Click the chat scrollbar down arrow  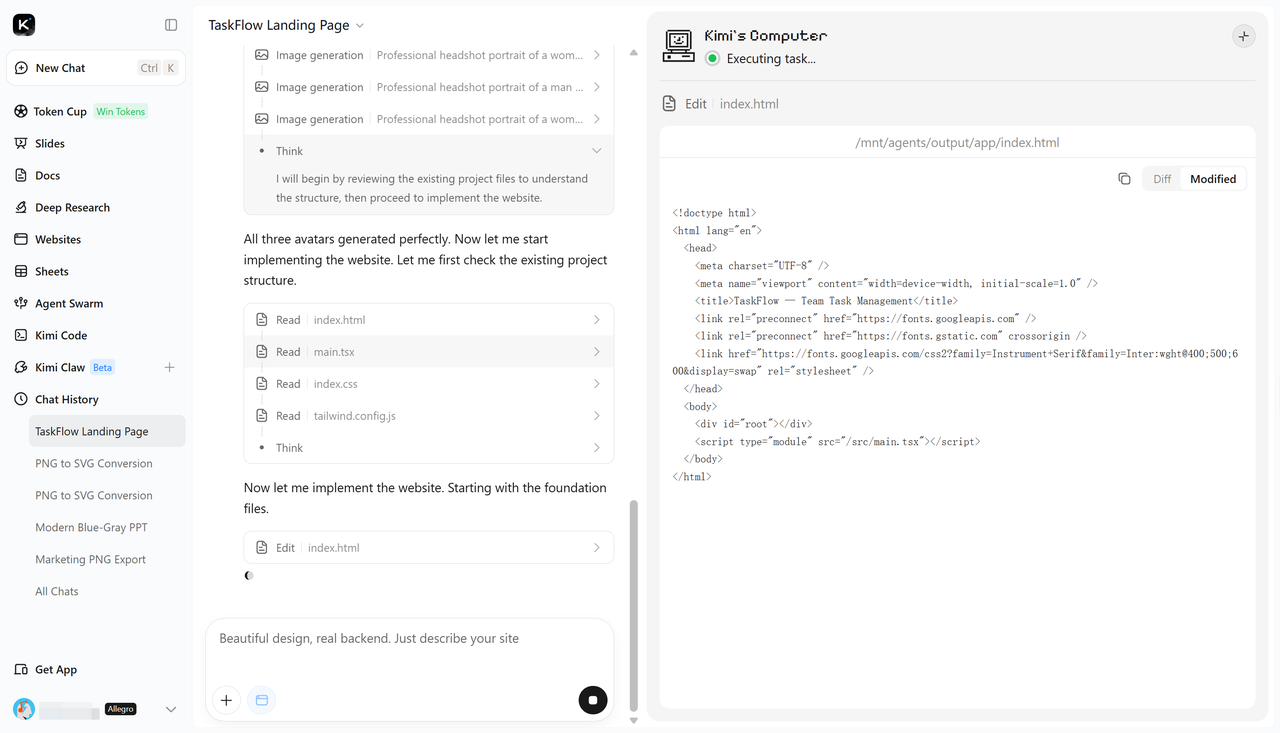click(633, 720)
